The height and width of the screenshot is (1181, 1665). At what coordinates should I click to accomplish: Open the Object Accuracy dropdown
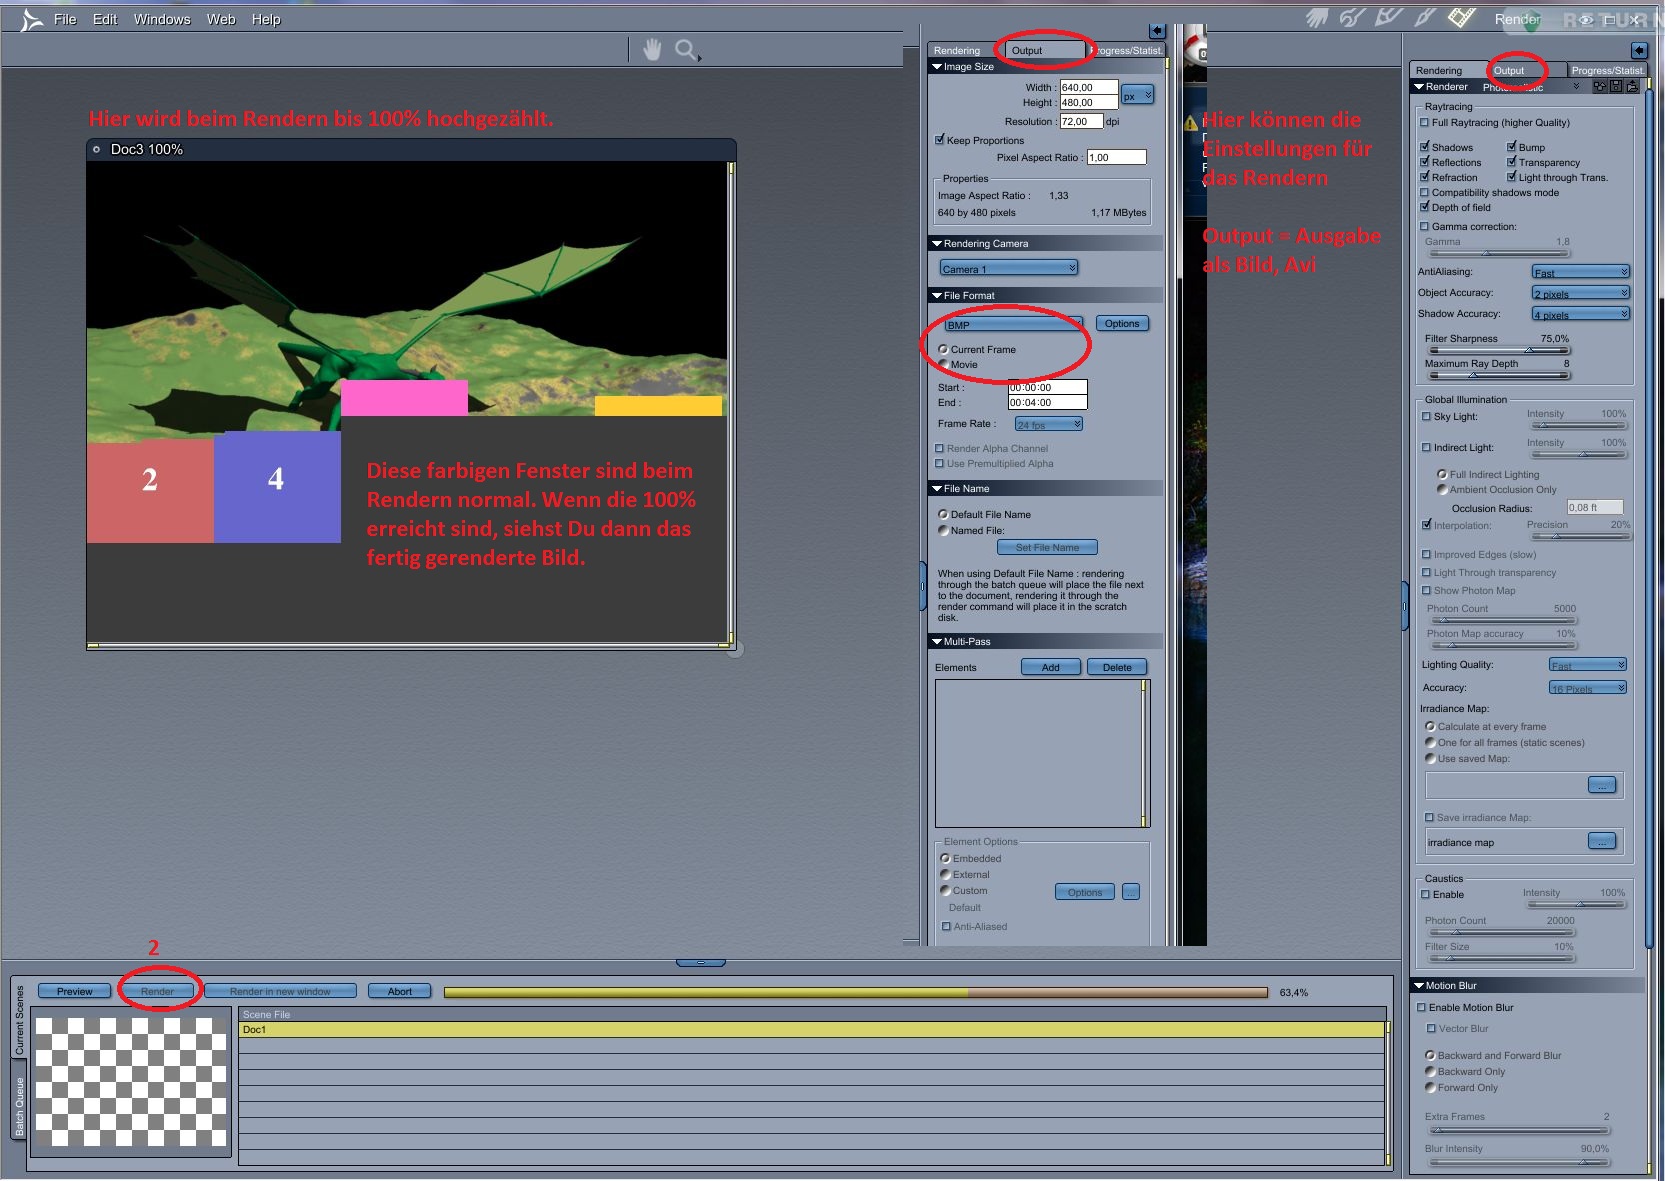[x=1581, y=293]
